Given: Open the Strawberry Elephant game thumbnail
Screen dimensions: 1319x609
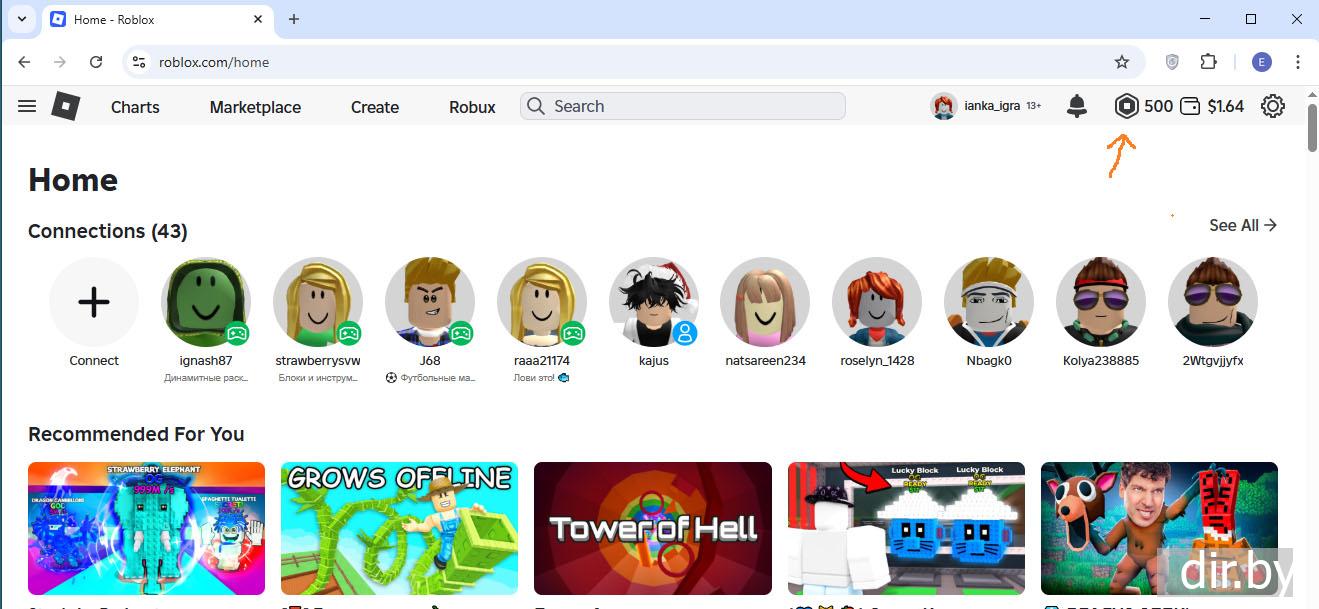Looking at the screenshot, I should click(x=146, y=528).
